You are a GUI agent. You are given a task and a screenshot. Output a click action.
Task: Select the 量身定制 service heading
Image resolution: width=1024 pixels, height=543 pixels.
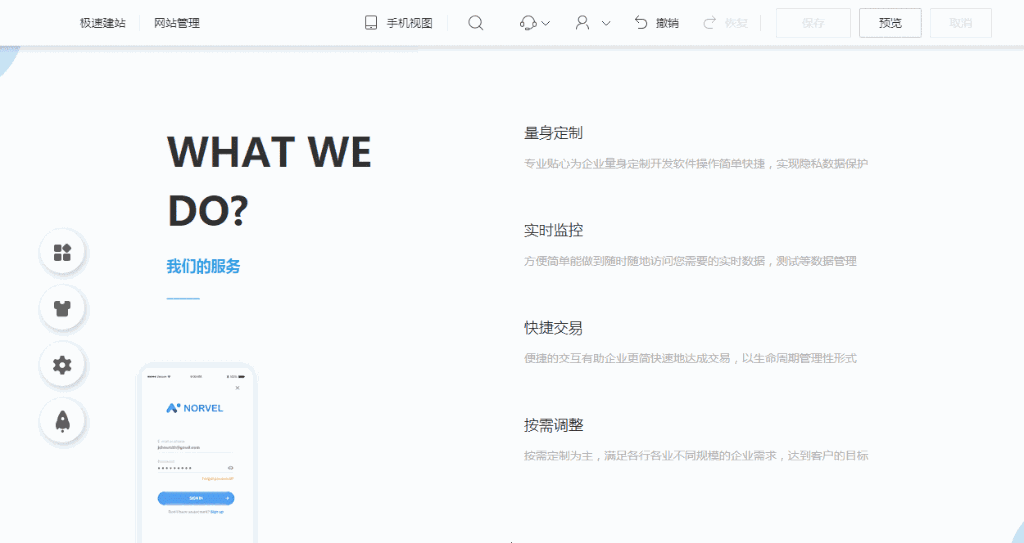click(x=553, y=133)
